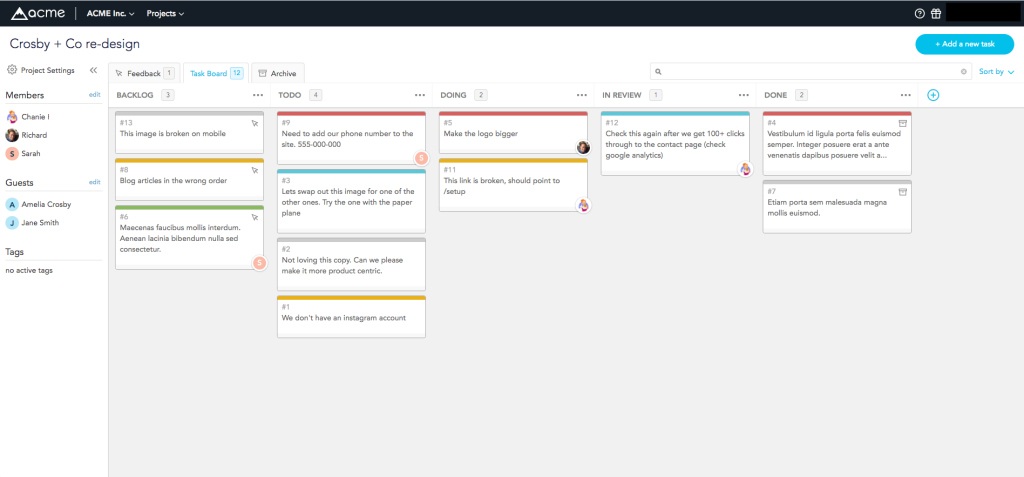Click the BACKLOG count badge 3
Screen dimensions: 1024x477
168,95
